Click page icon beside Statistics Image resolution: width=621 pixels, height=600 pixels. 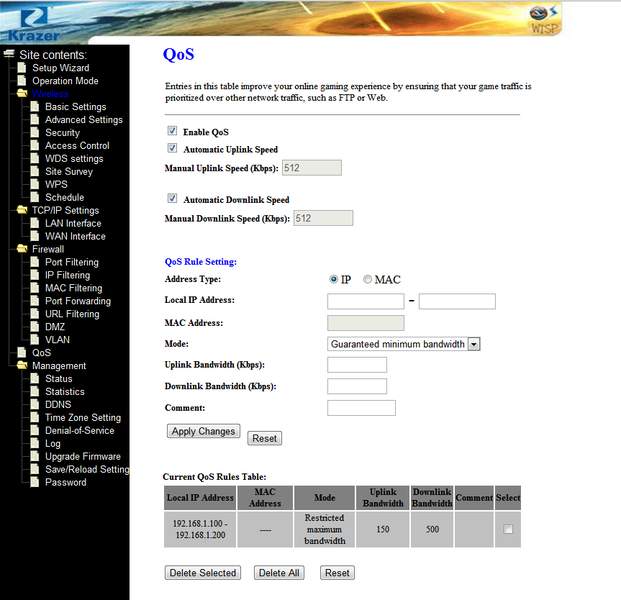pos(35,391)
